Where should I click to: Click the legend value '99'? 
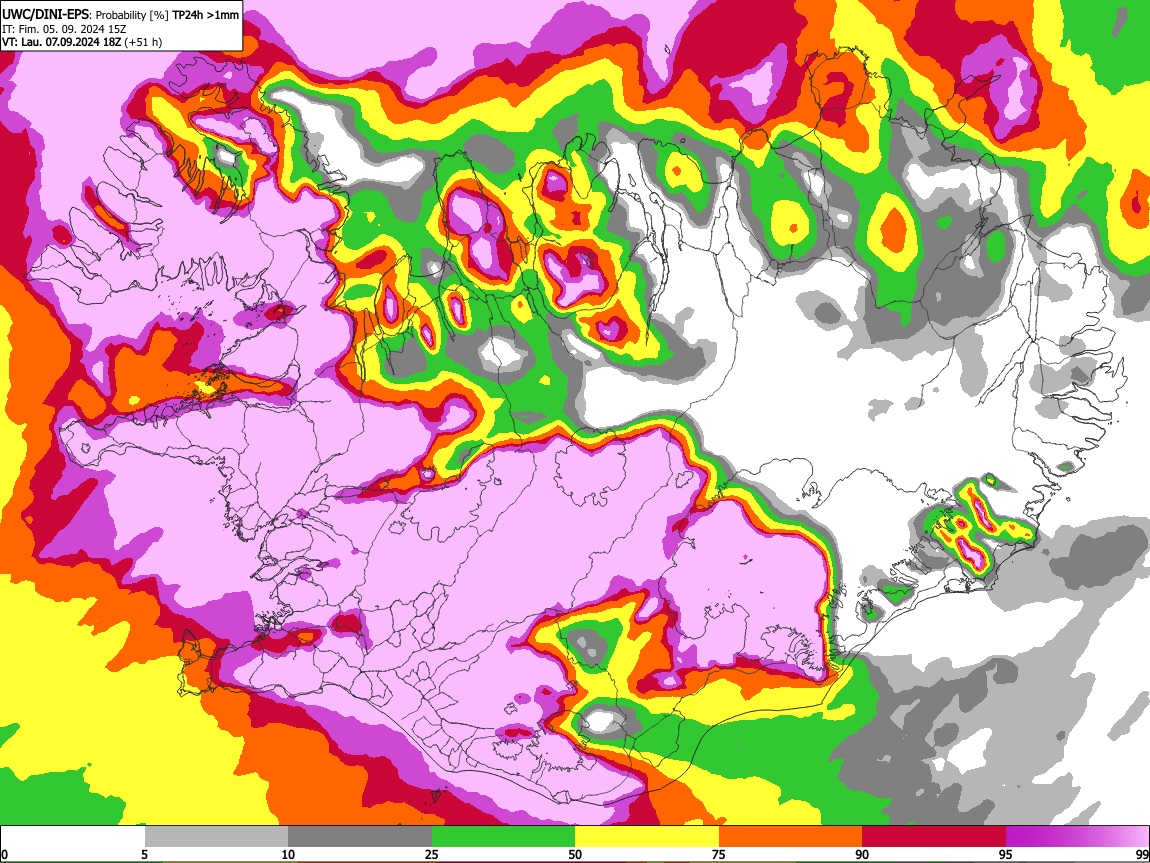[x=1141, y=854]
